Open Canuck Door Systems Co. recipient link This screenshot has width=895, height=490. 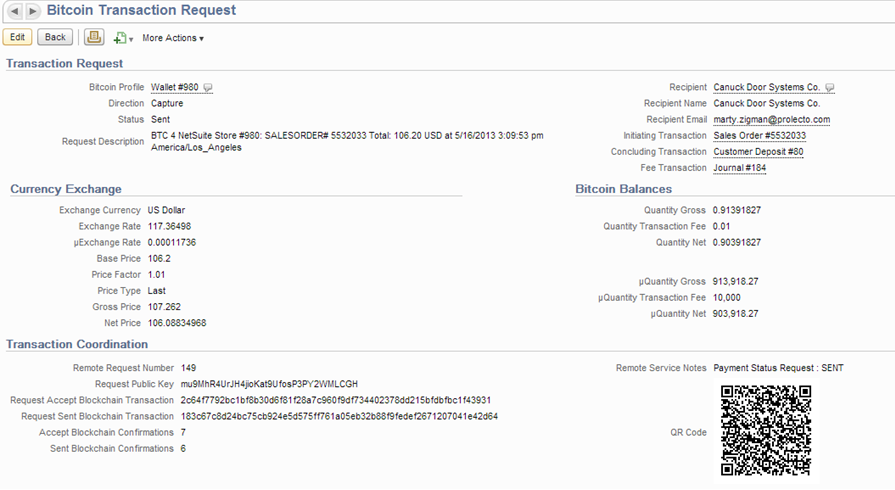pos(767,87)
